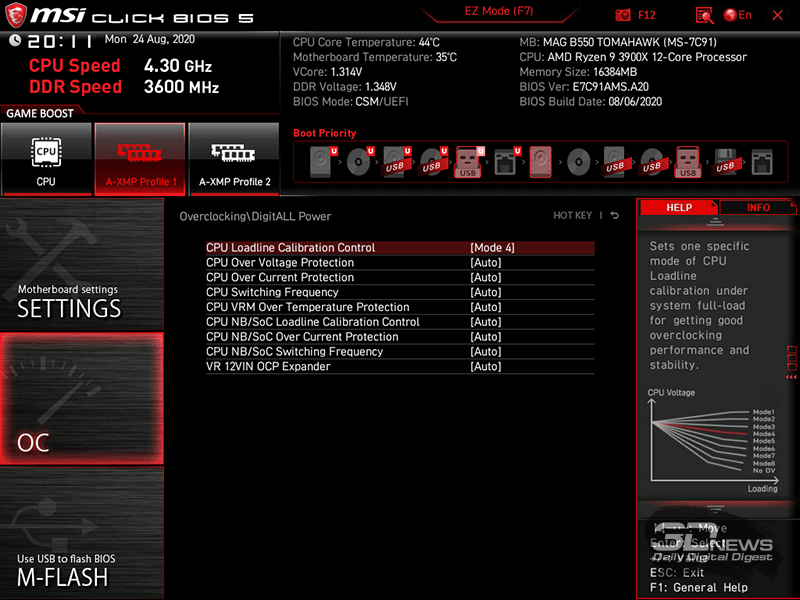The image size is (800, 600).
Task: Select the UEFI USB CD/DVD boot device
Action: 434,162
